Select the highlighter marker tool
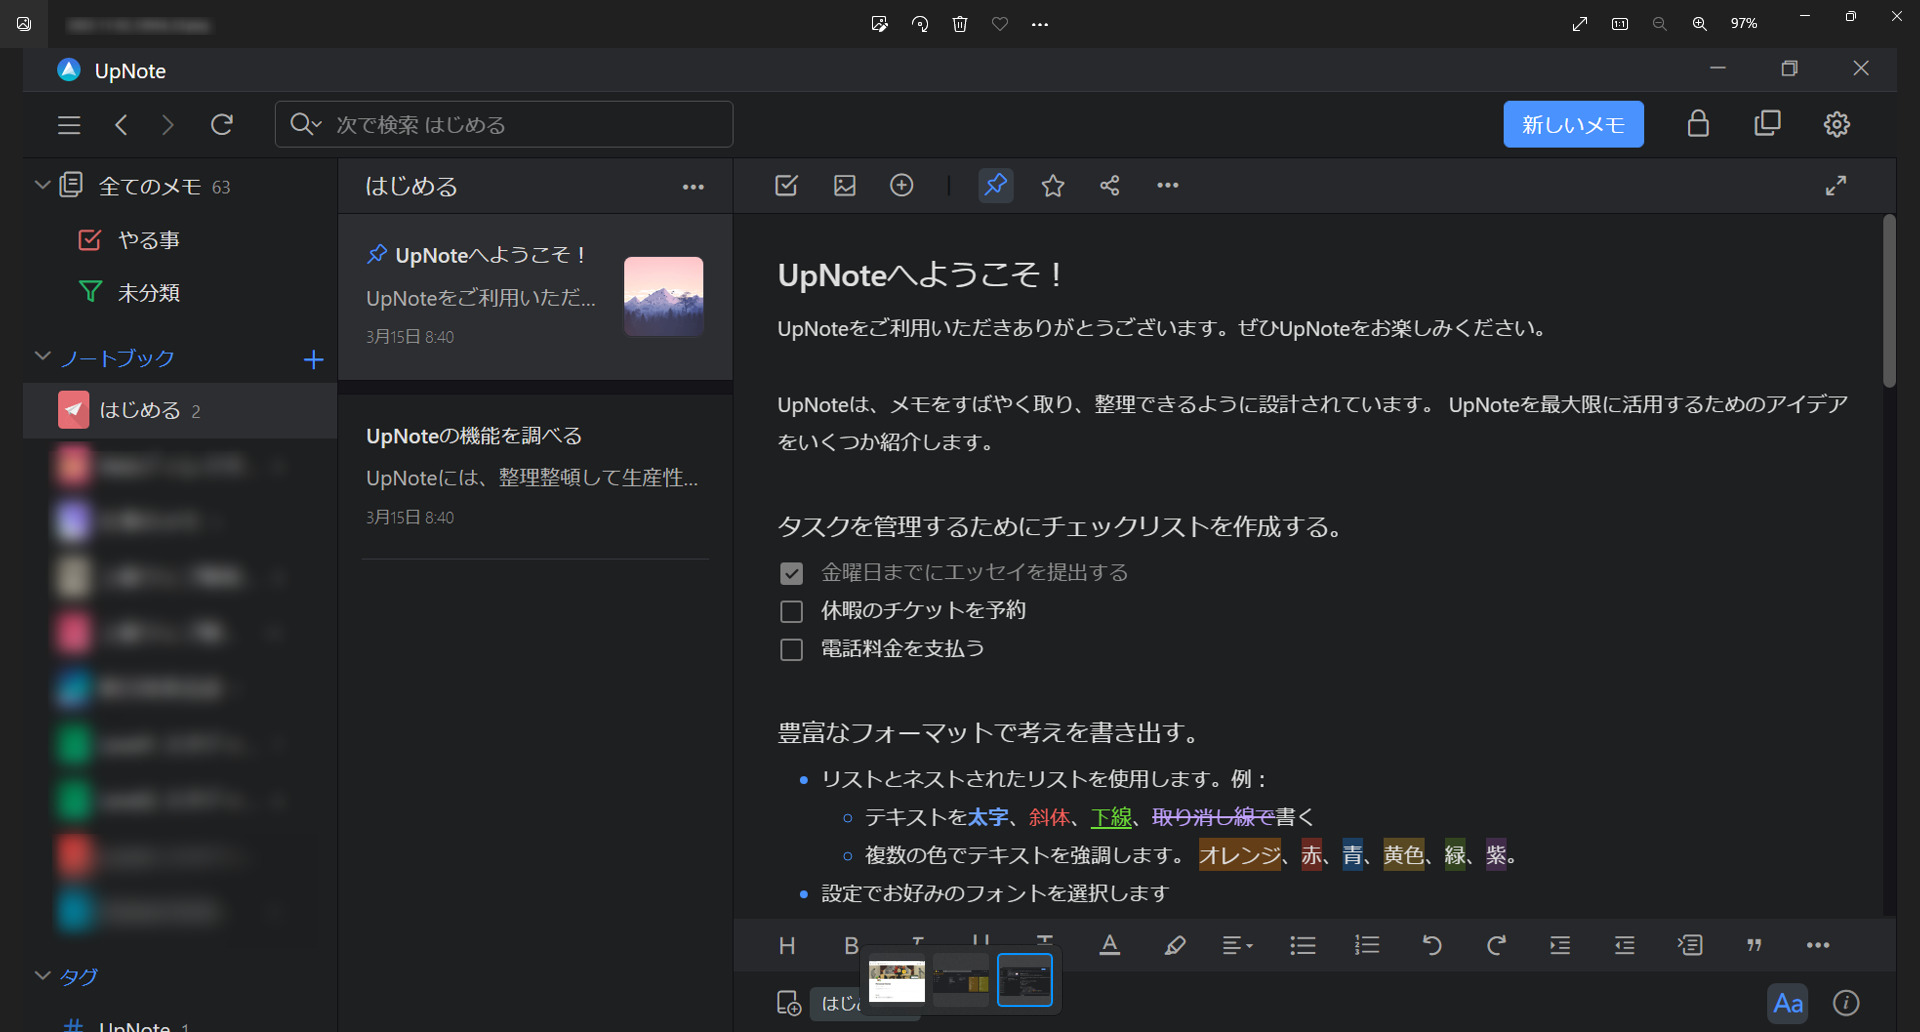 point(1175,946)
